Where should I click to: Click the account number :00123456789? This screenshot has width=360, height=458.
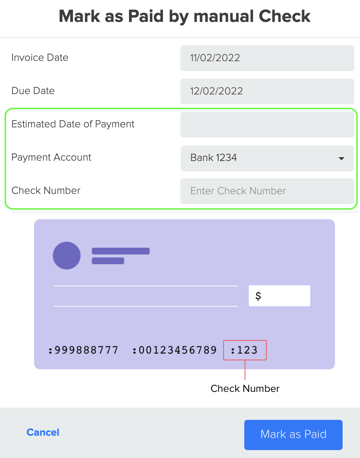(174, 350)
